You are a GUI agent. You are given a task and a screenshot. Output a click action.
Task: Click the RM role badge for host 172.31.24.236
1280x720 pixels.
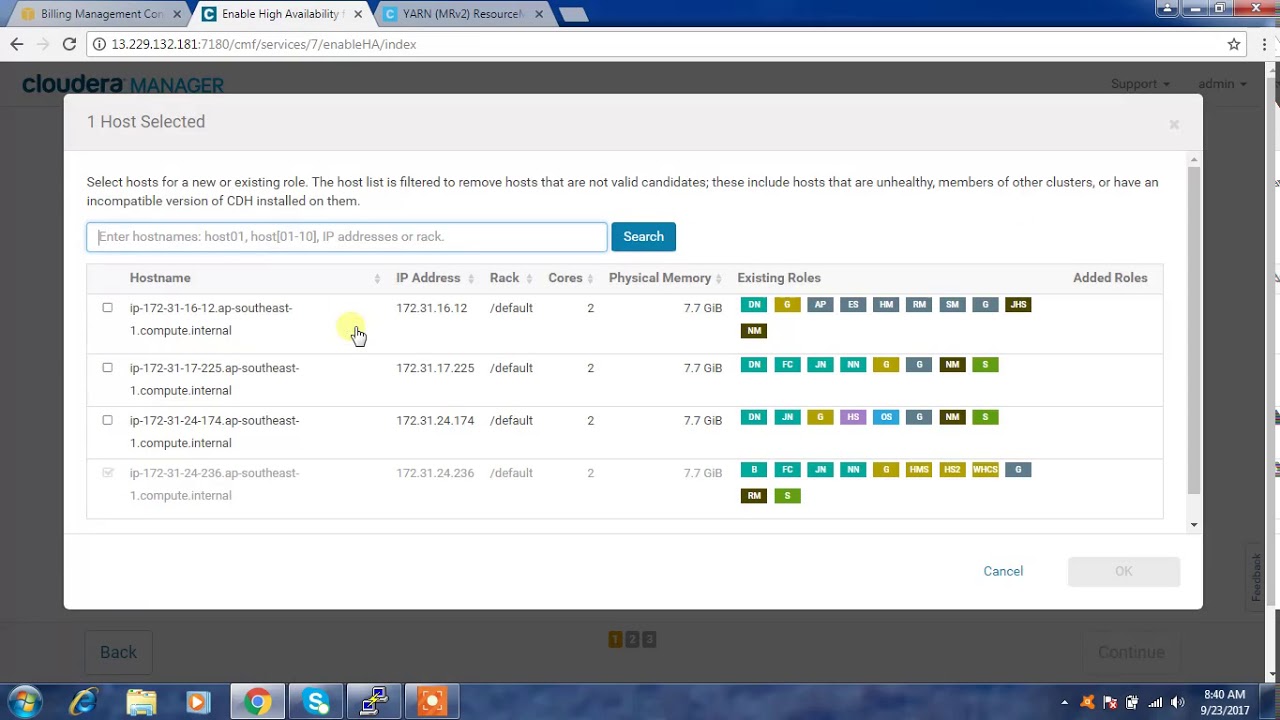[x=754, y=496]
